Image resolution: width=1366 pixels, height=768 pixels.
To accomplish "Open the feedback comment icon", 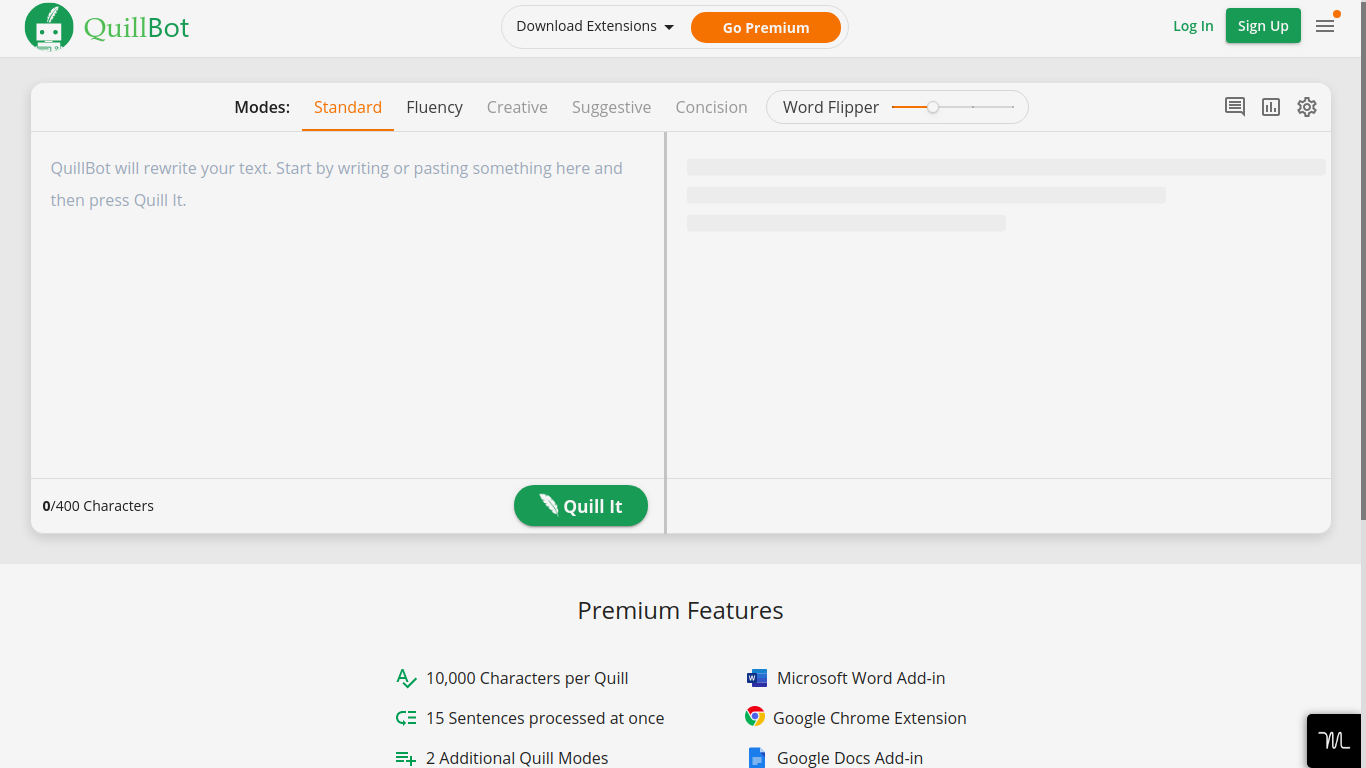I will [x=1235, y=107].
